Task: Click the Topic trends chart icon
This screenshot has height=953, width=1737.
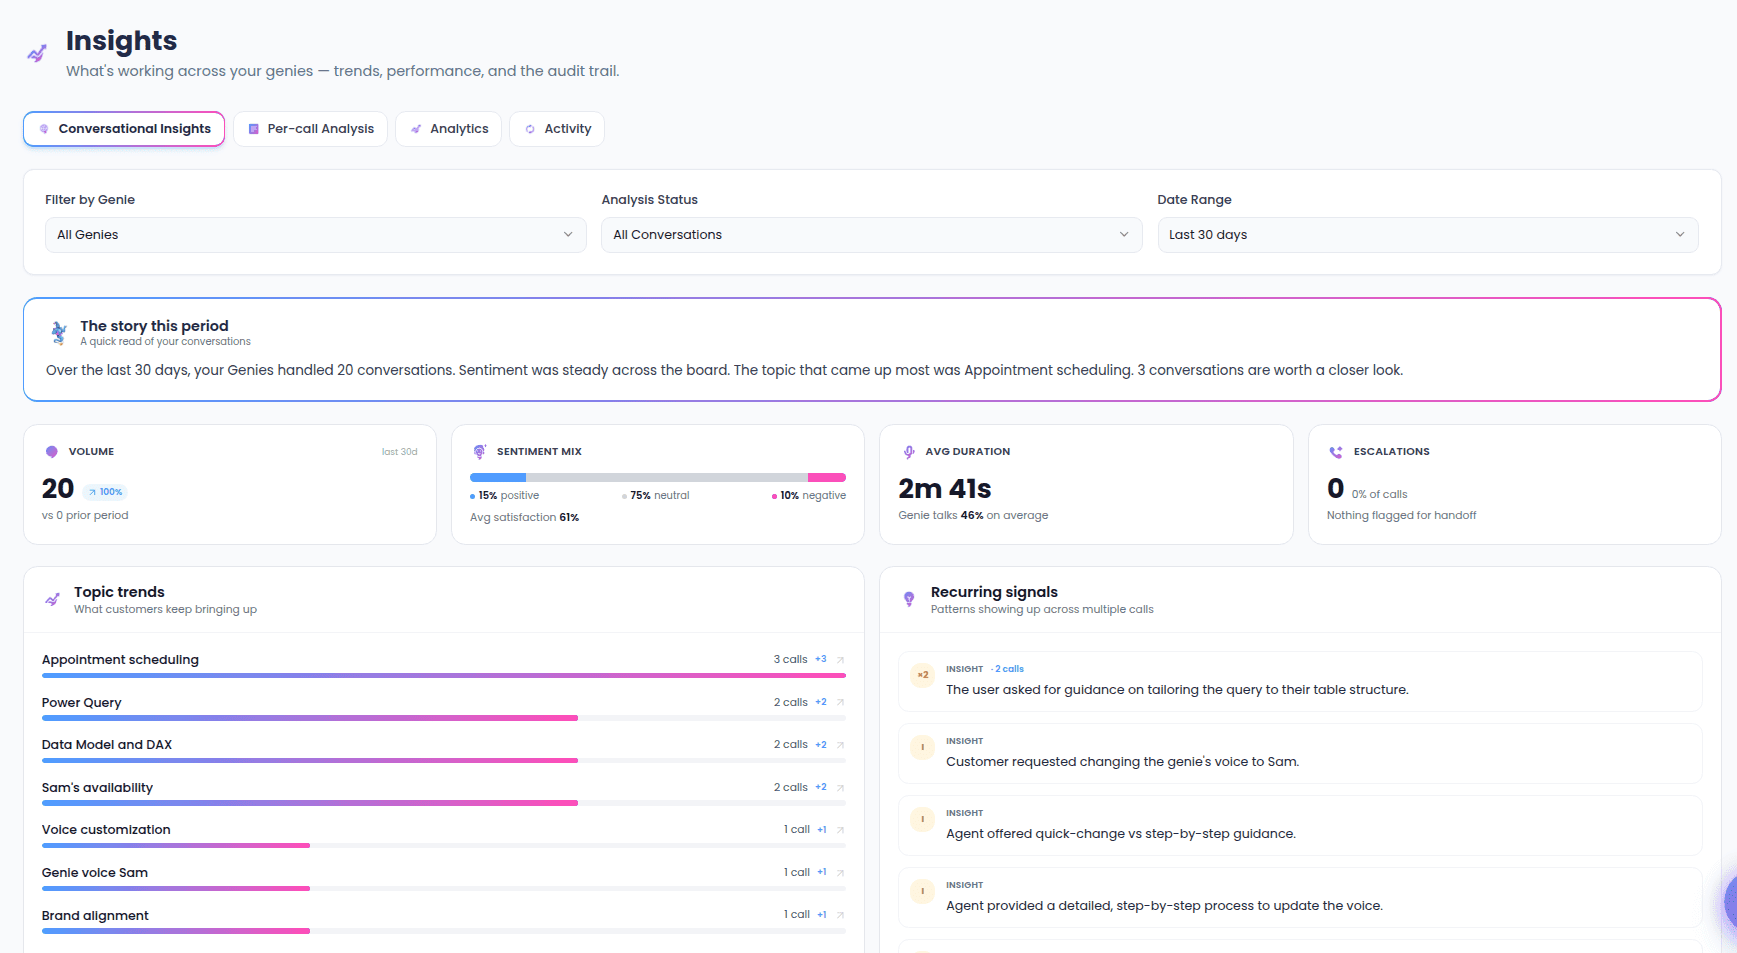Action: click(52, 600)
